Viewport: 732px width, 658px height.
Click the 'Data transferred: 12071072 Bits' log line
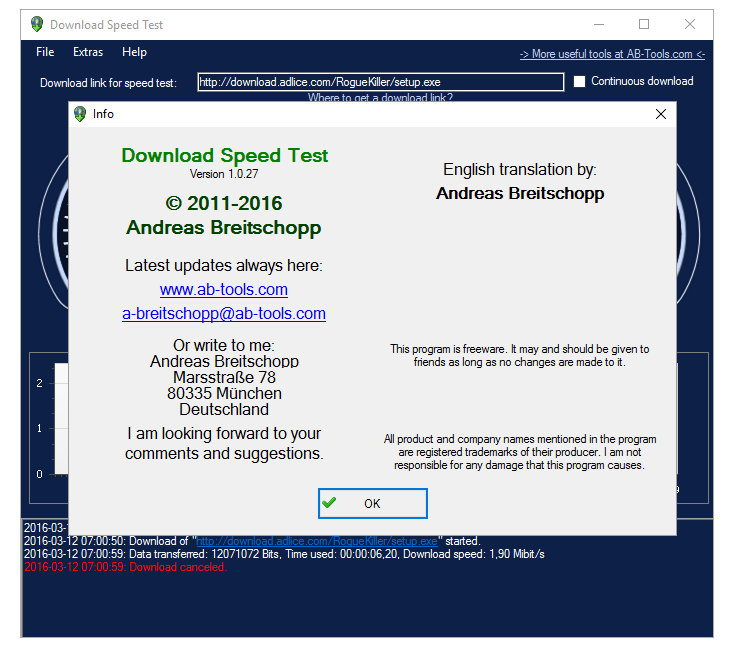tap(284, 554)
